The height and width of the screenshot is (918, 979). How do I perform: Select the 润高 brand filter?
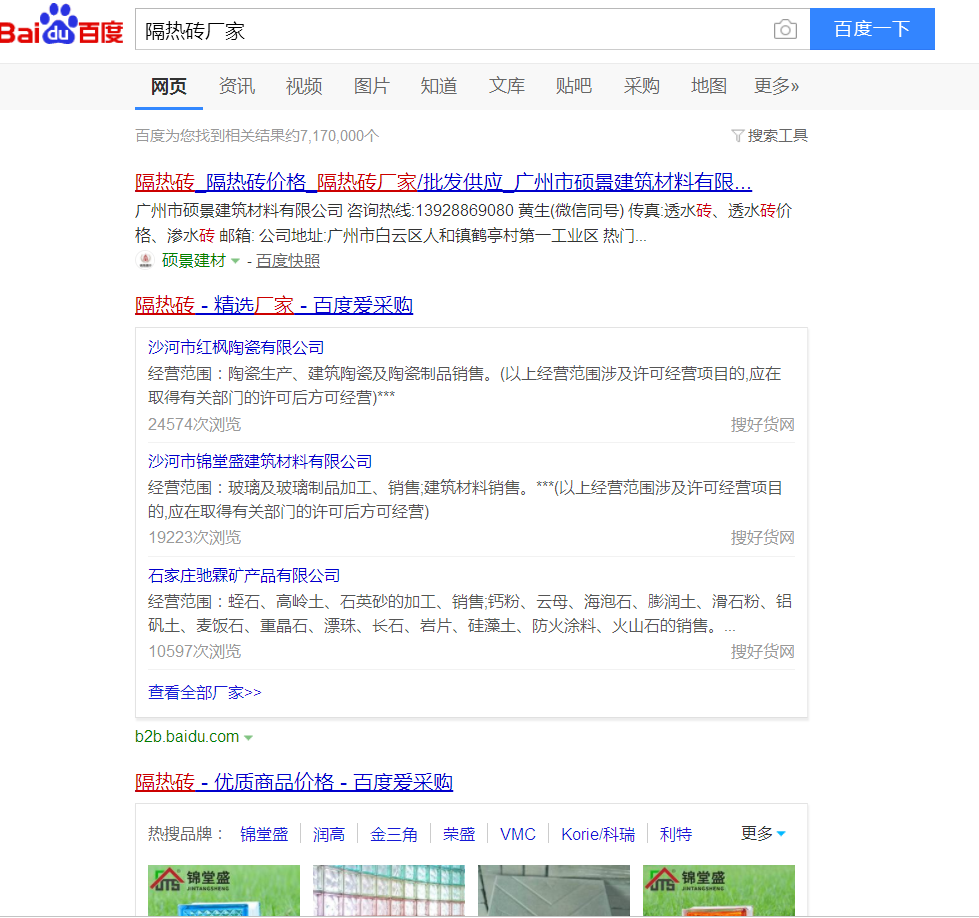click(x=329, y=834)
